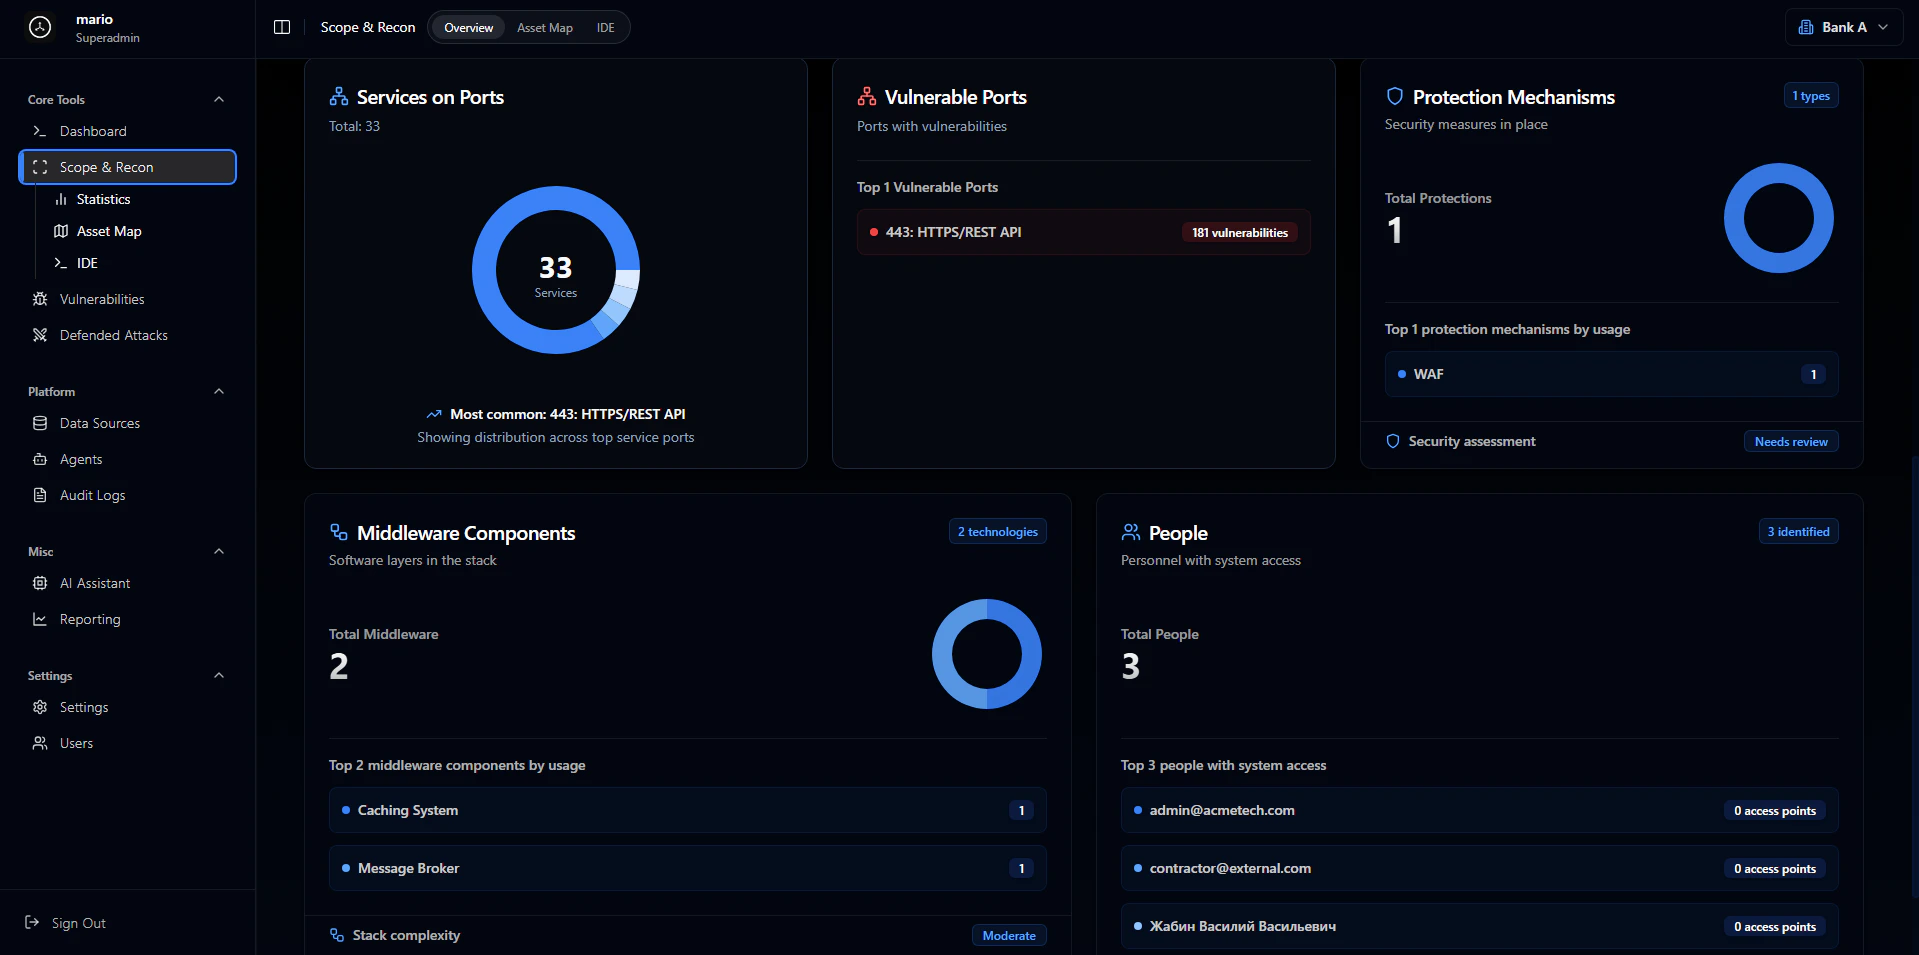Image resolution: width=1919 pixels, height=955 pixels.
Task: Click the Services on Ports network icon
Action: [x=339, y=97]
